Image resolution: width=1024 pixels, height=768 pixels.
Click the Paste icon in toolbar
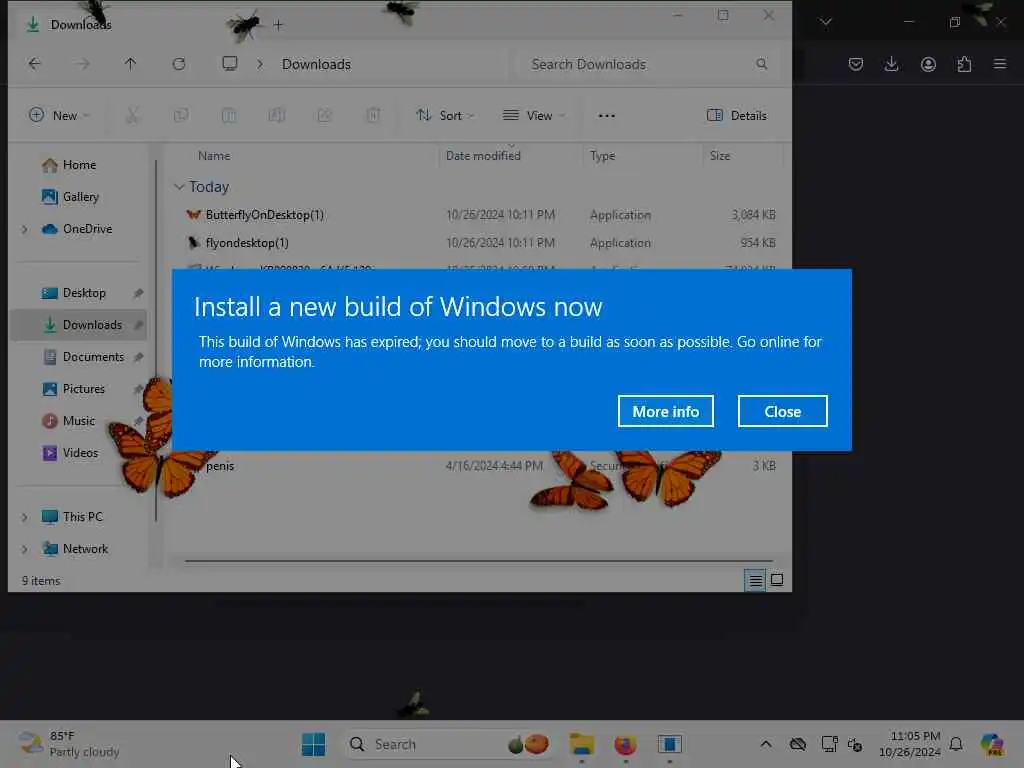click(x=229, y=116)
